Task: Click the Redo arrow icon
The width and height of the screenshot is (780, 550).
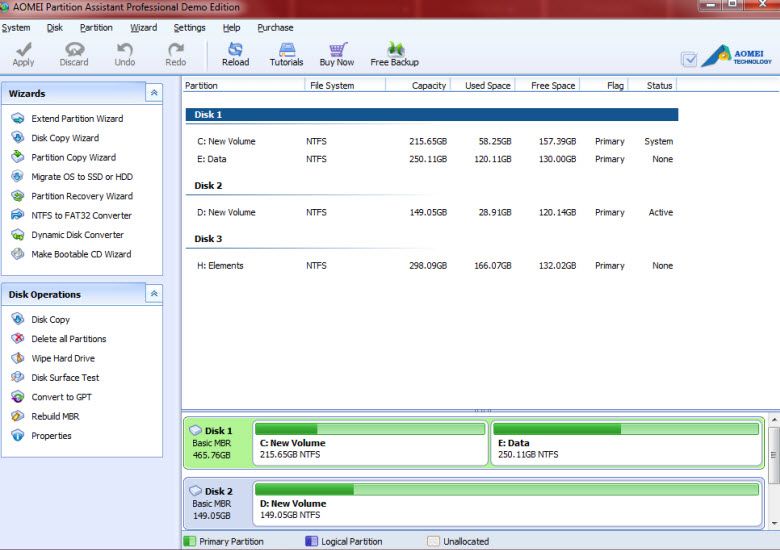Action: [176, 49]
